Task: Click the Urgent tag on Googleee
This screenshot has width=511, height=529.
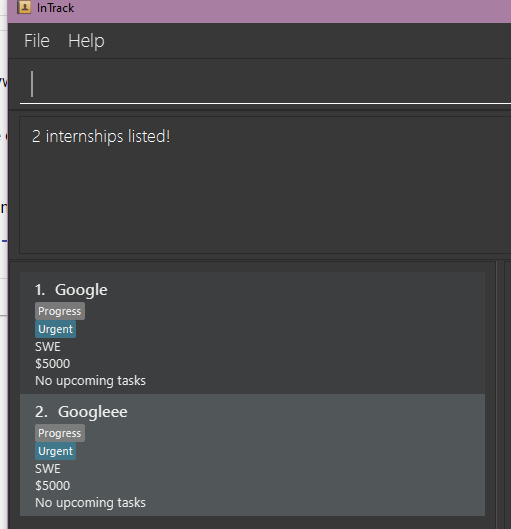Action: [55, 451]
